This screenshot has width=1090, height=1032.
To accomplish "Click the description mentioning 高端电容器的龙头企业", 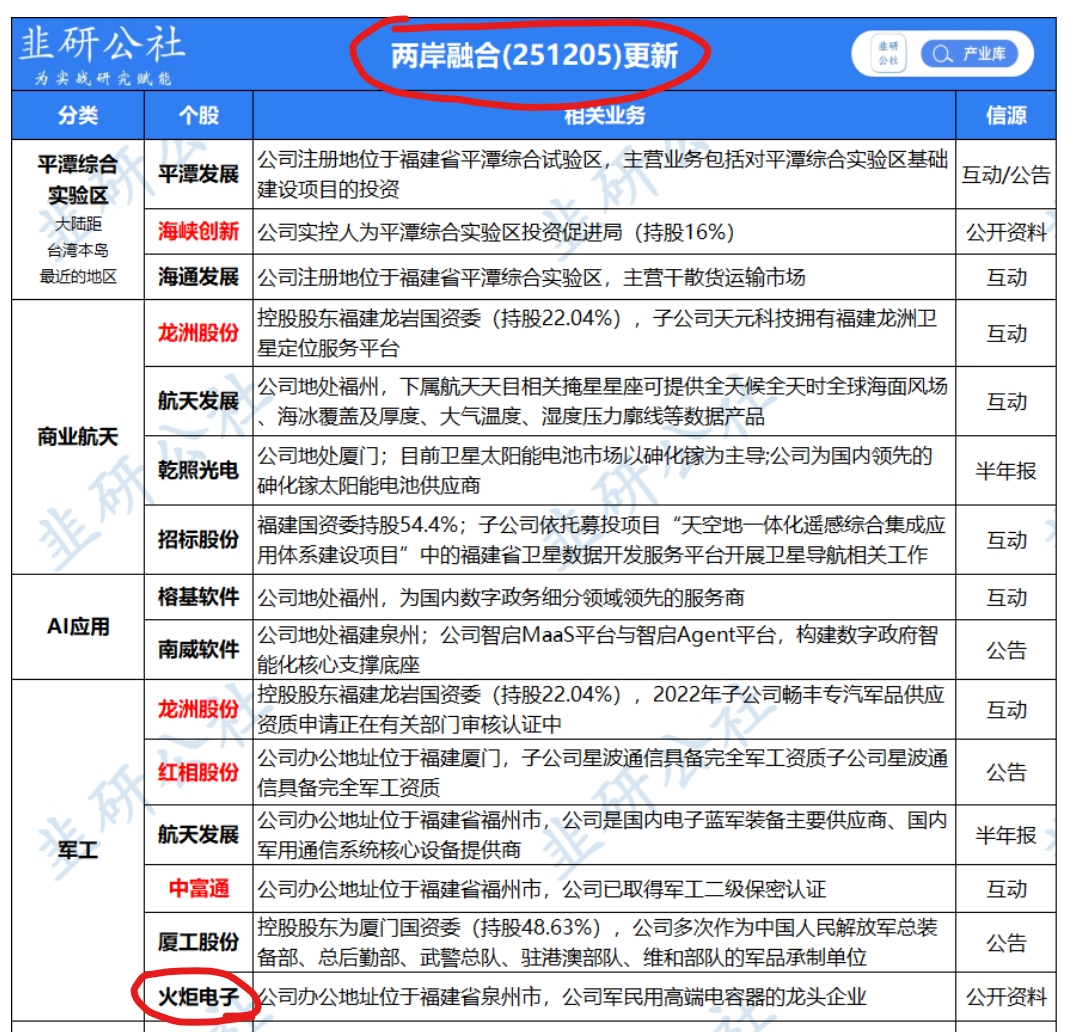I will [x=562, y=997].
